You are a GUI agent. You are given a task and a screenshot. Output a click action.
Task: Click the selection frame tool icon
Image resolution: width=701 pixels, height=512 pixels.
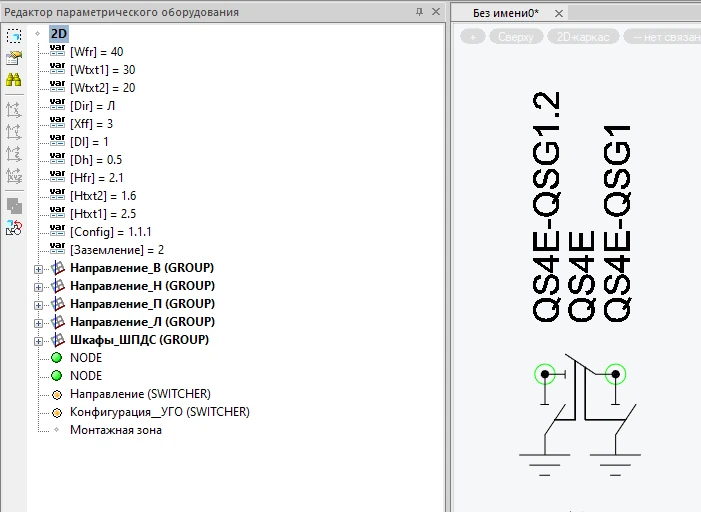click(x=14, y=35)
